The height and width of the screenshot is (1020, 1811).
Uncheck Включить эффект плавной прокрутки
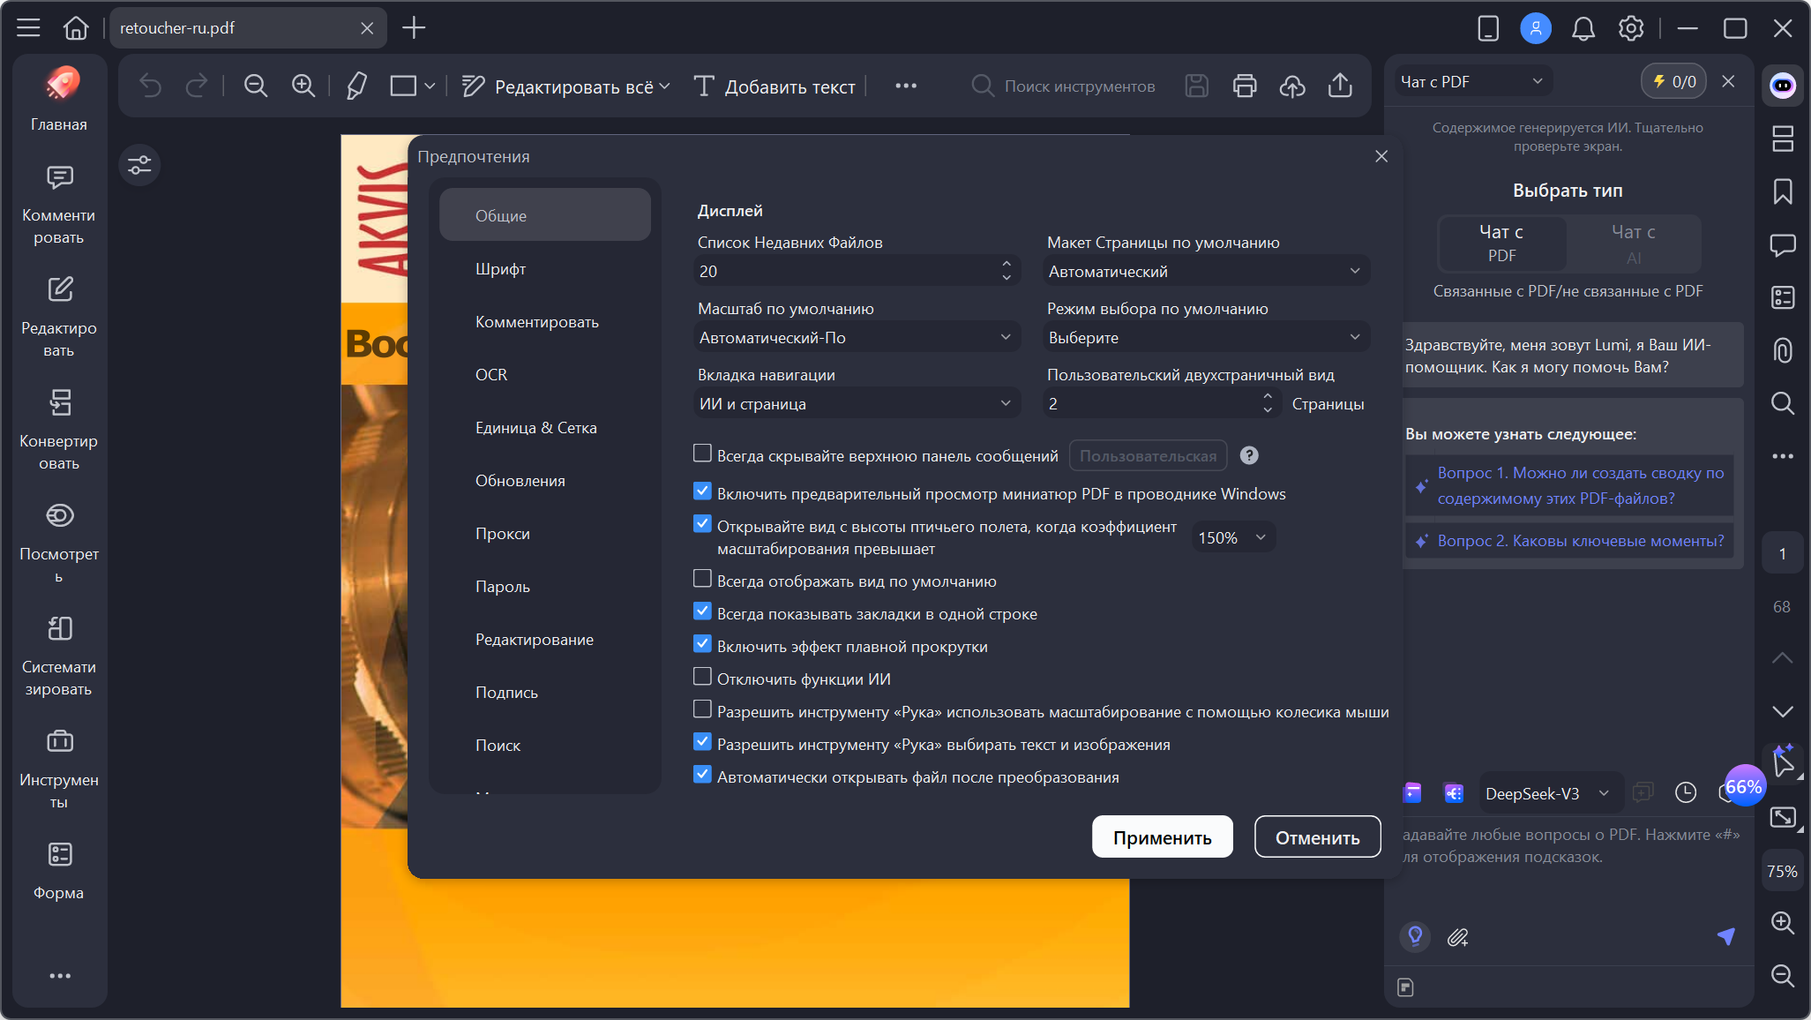click(x=702, y=645)
